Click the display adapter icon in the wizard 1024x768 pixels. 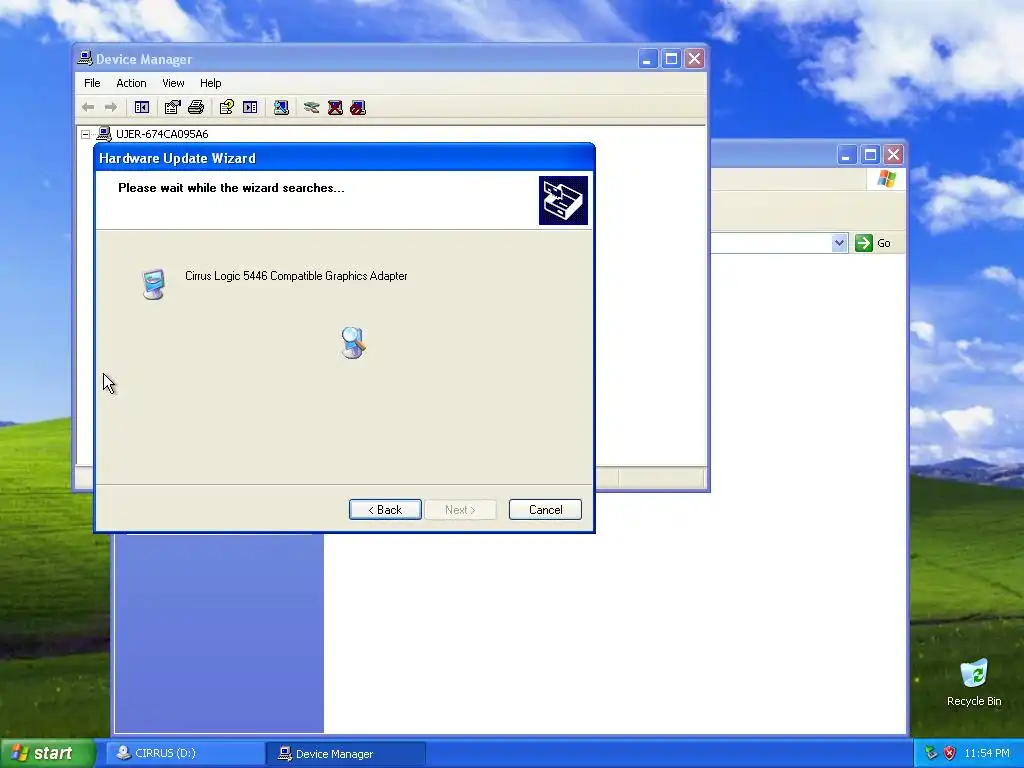tap(153, 284)
